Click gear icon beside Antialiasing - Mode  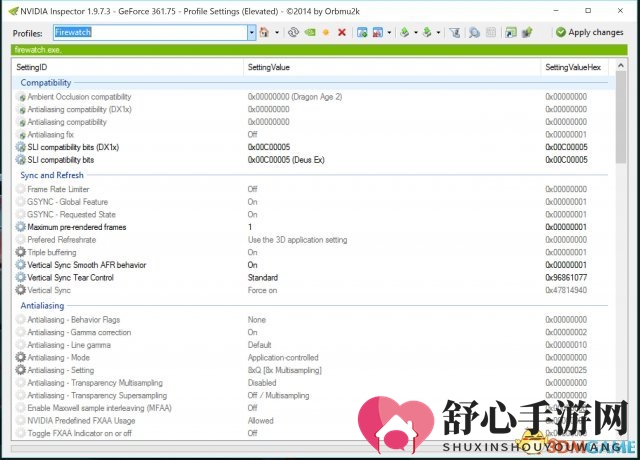[x=20, y=358]
